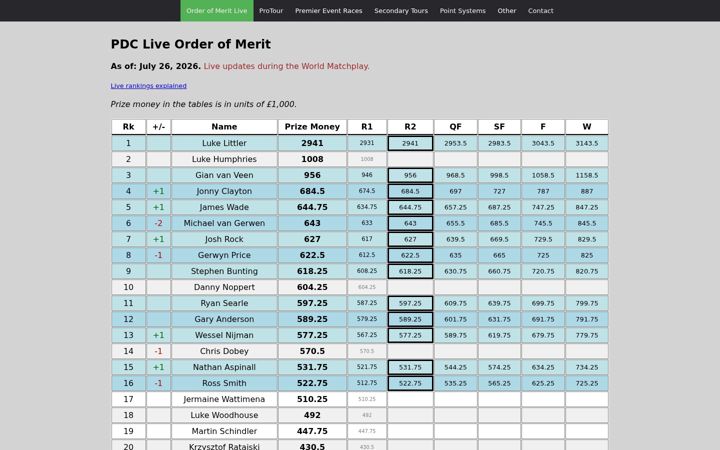Open the ProTour menu

click(x=271, y=11)
